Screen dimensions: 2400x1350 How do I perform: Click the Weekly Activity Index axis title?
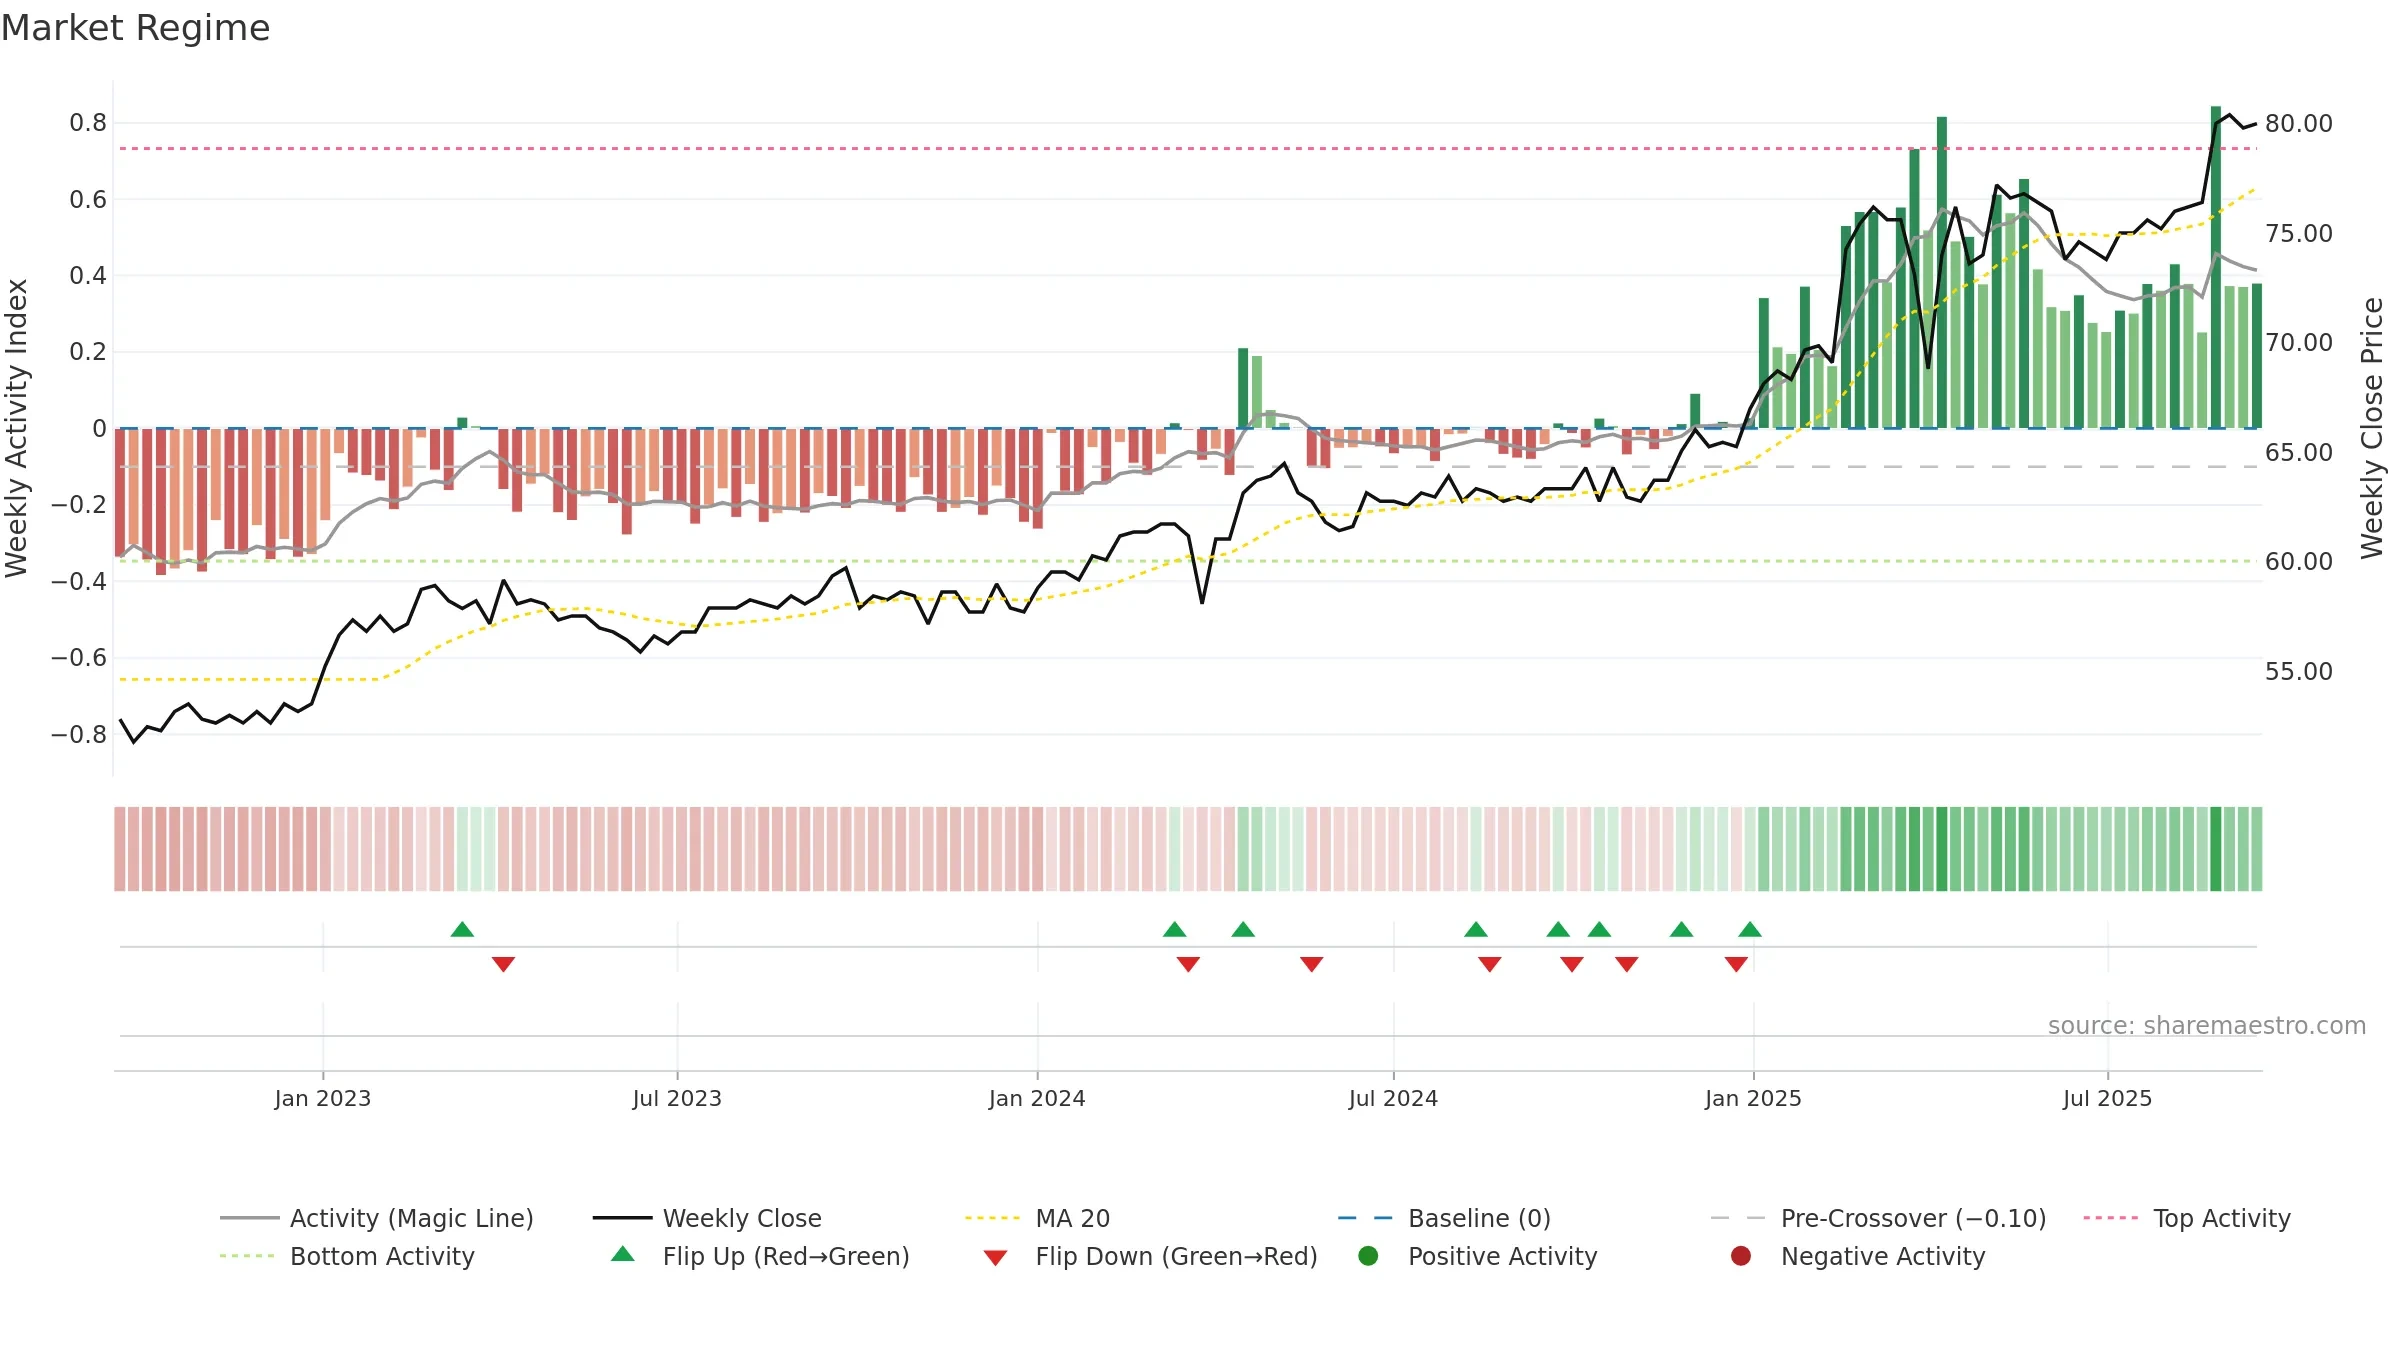click(x=16, y=428)
